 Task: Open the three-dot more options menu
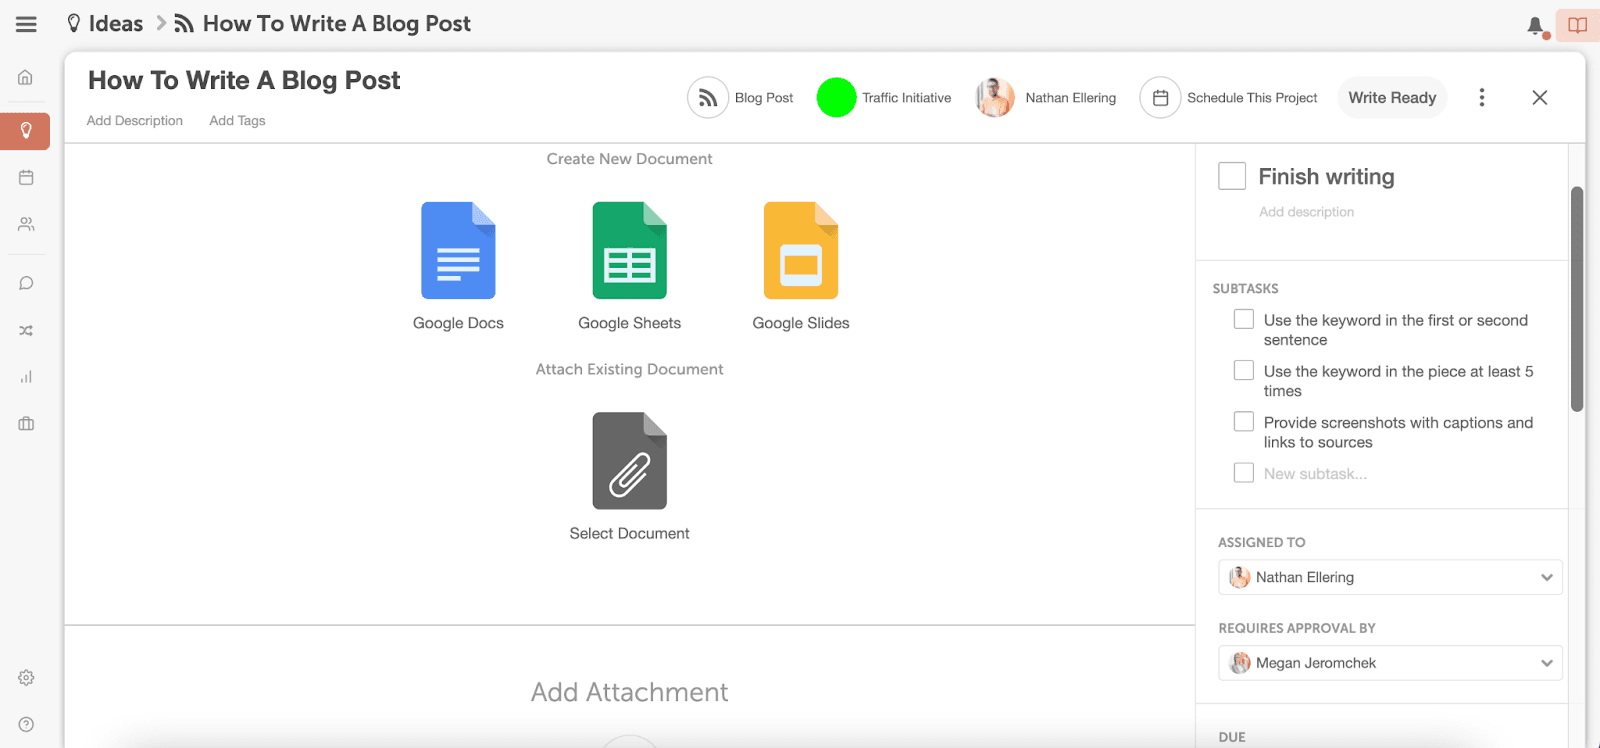pyautogui.click(x=1482, y=97)
